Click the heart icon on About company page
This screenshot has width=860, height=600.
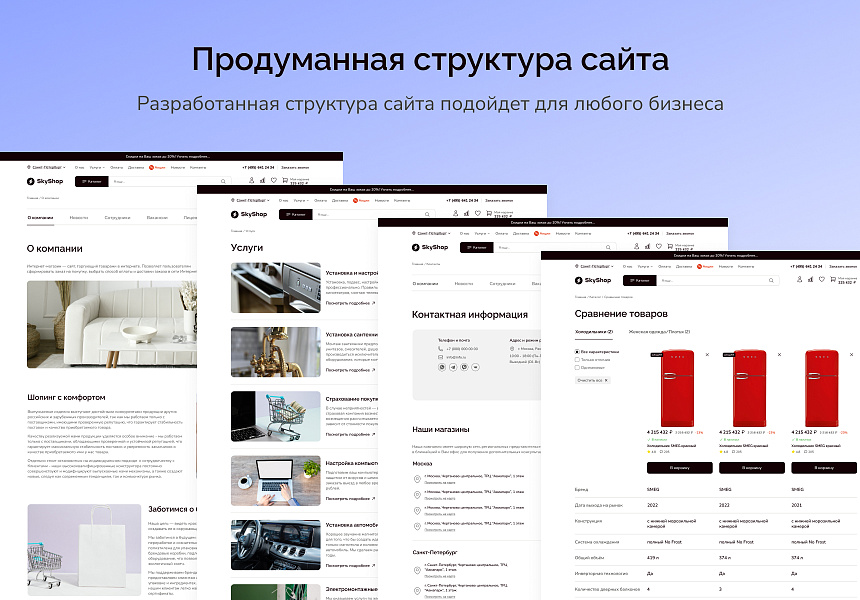click(x=275, y=181)
